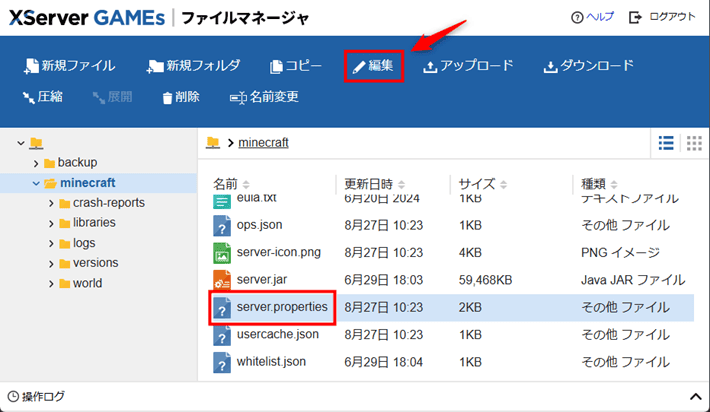Create a new folder with 新規フォルダ
Viewport: 710px width, 412px height.
pos(193,66)
